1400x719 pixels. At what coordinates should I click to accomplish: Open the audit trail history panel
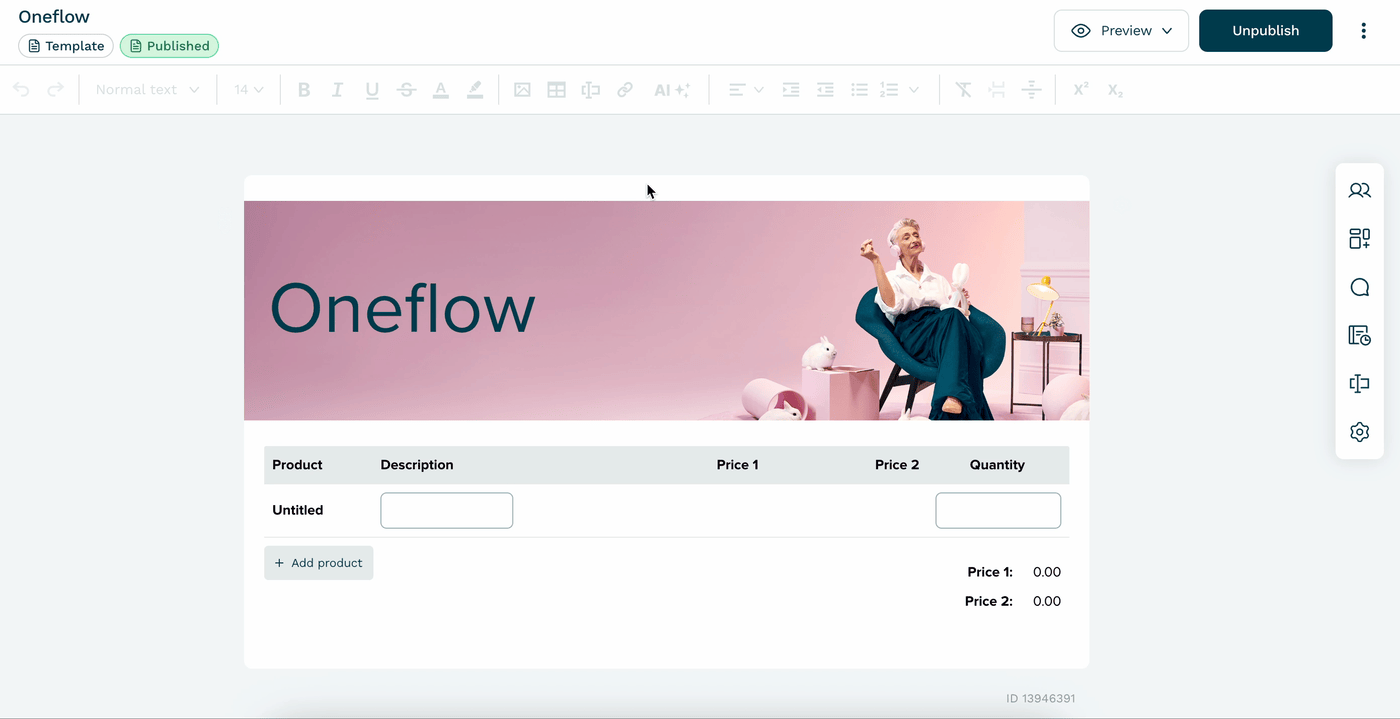[1359, 335]
